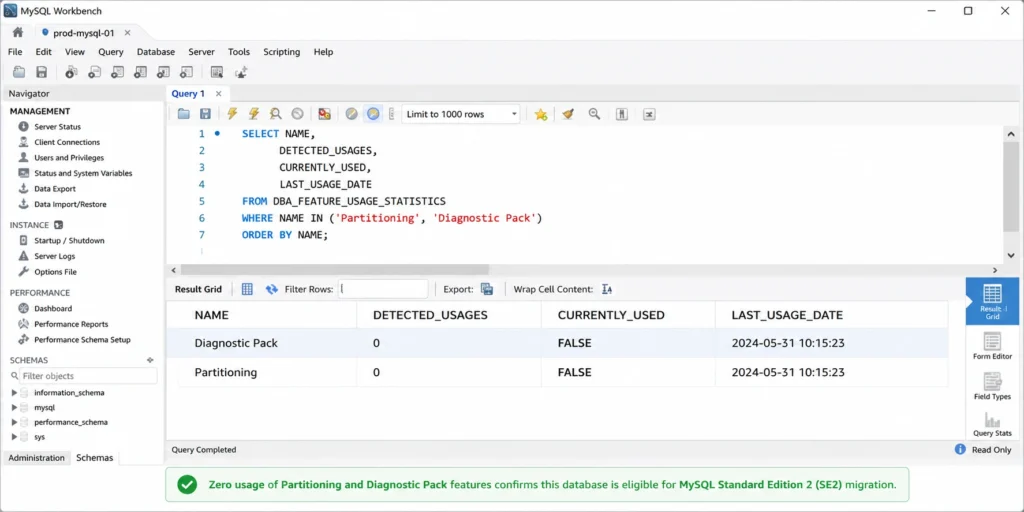Screen dimensions: 1024x512
Task: Open Server Status in the navigator
Action: click(x=57, y=127)
